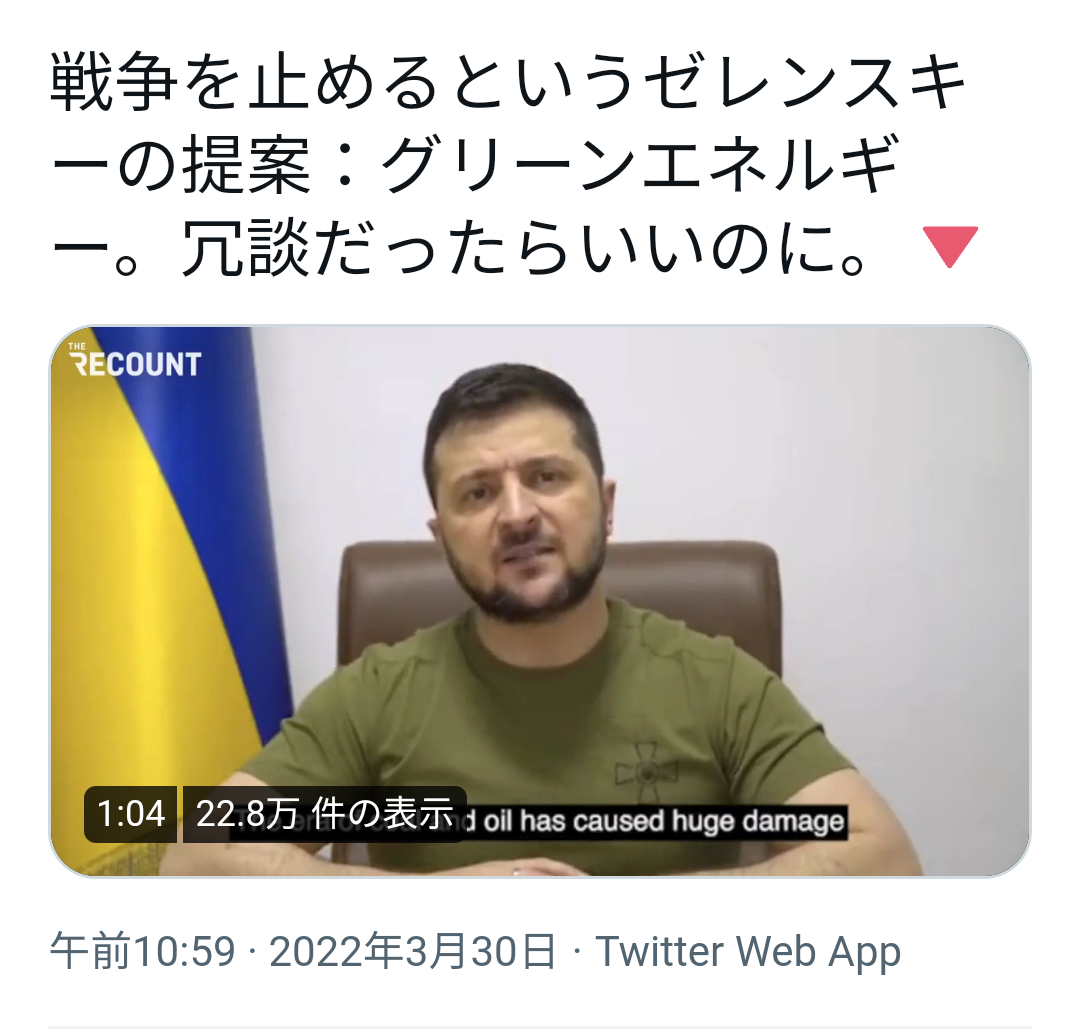Select the tweet line starting with 戦争を止める
1080x1034 pixels.
(x=508, y=85)
